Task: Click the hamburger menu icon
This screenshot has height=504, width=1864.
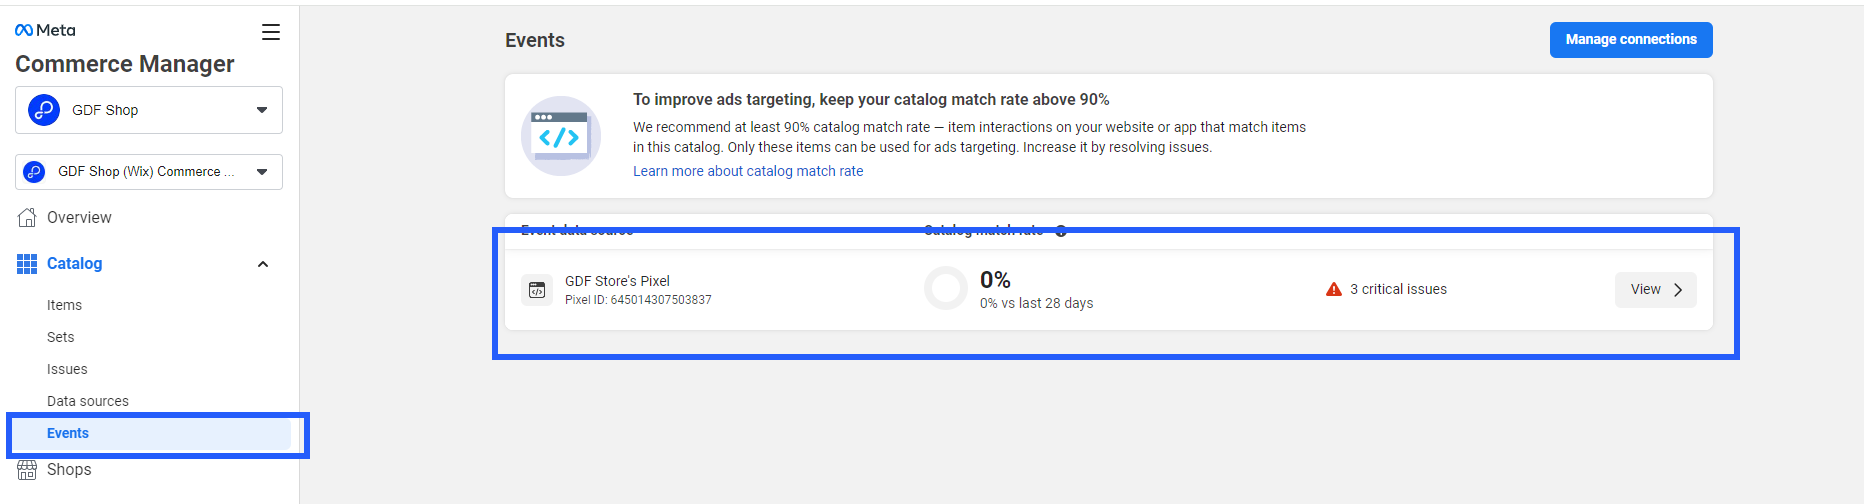Action: (271, 32)
